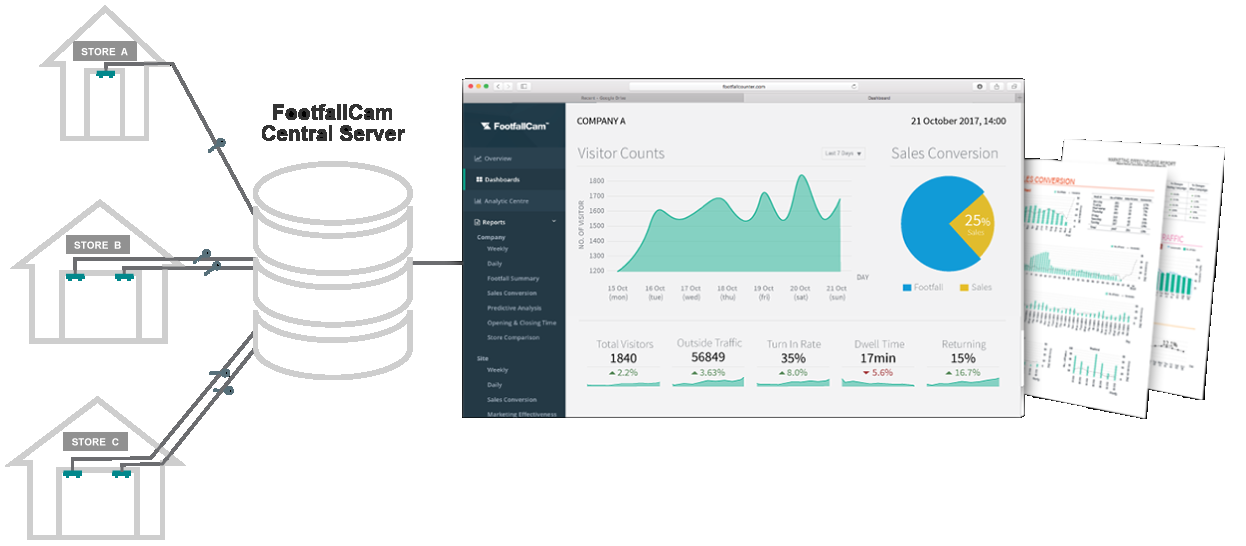Screen dimensions: 1246x546
Task: Select the Dashboard browser tab
Action: 879,98
